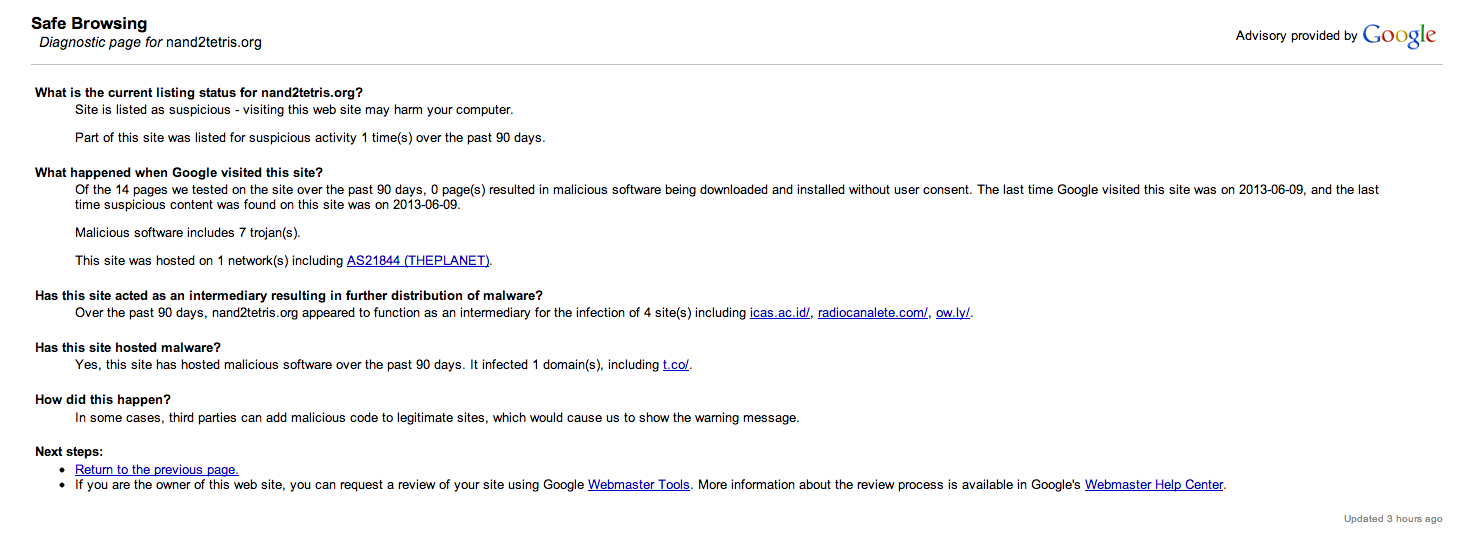Open the t.co/ infected domain link

click(676, 365)
